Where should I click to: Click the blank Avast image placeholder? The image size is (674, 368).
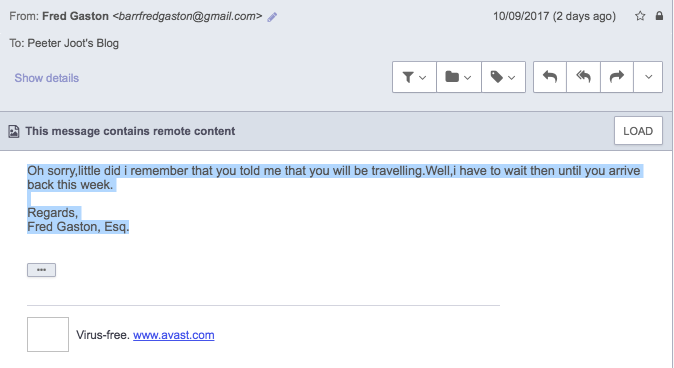click(48, 334)
